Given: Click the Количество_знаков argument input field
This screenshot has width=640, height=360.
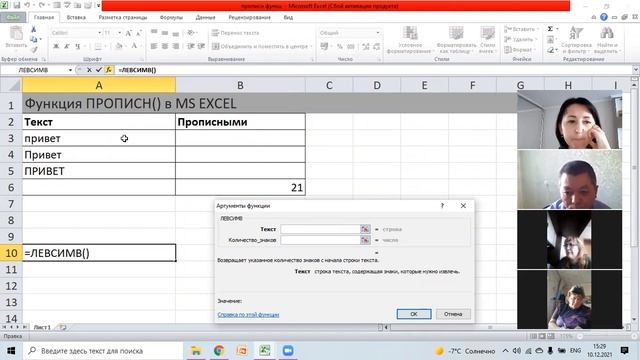Looking at the screenshot, I should point(320,240).
